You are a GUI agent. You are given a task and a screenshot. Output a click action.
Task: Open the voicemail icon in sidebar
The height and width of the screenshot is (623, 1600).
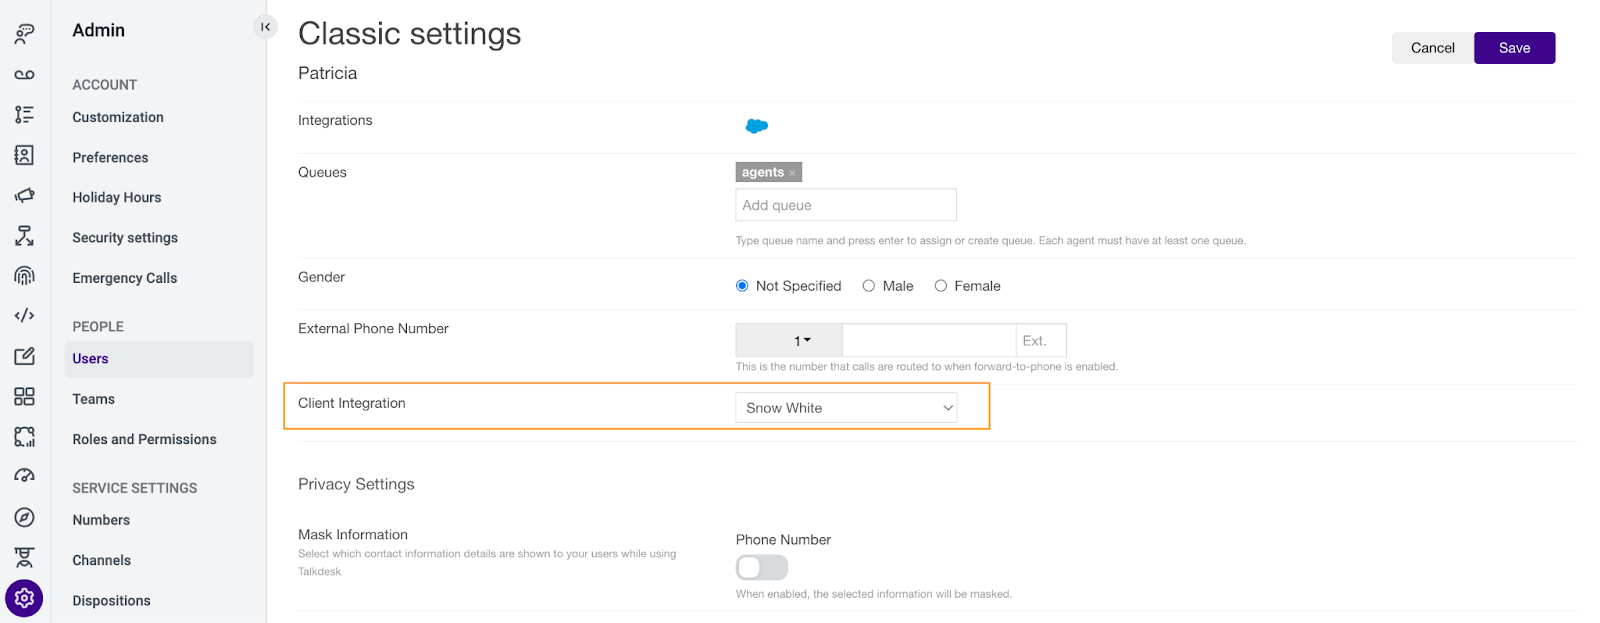click(24, 75)
